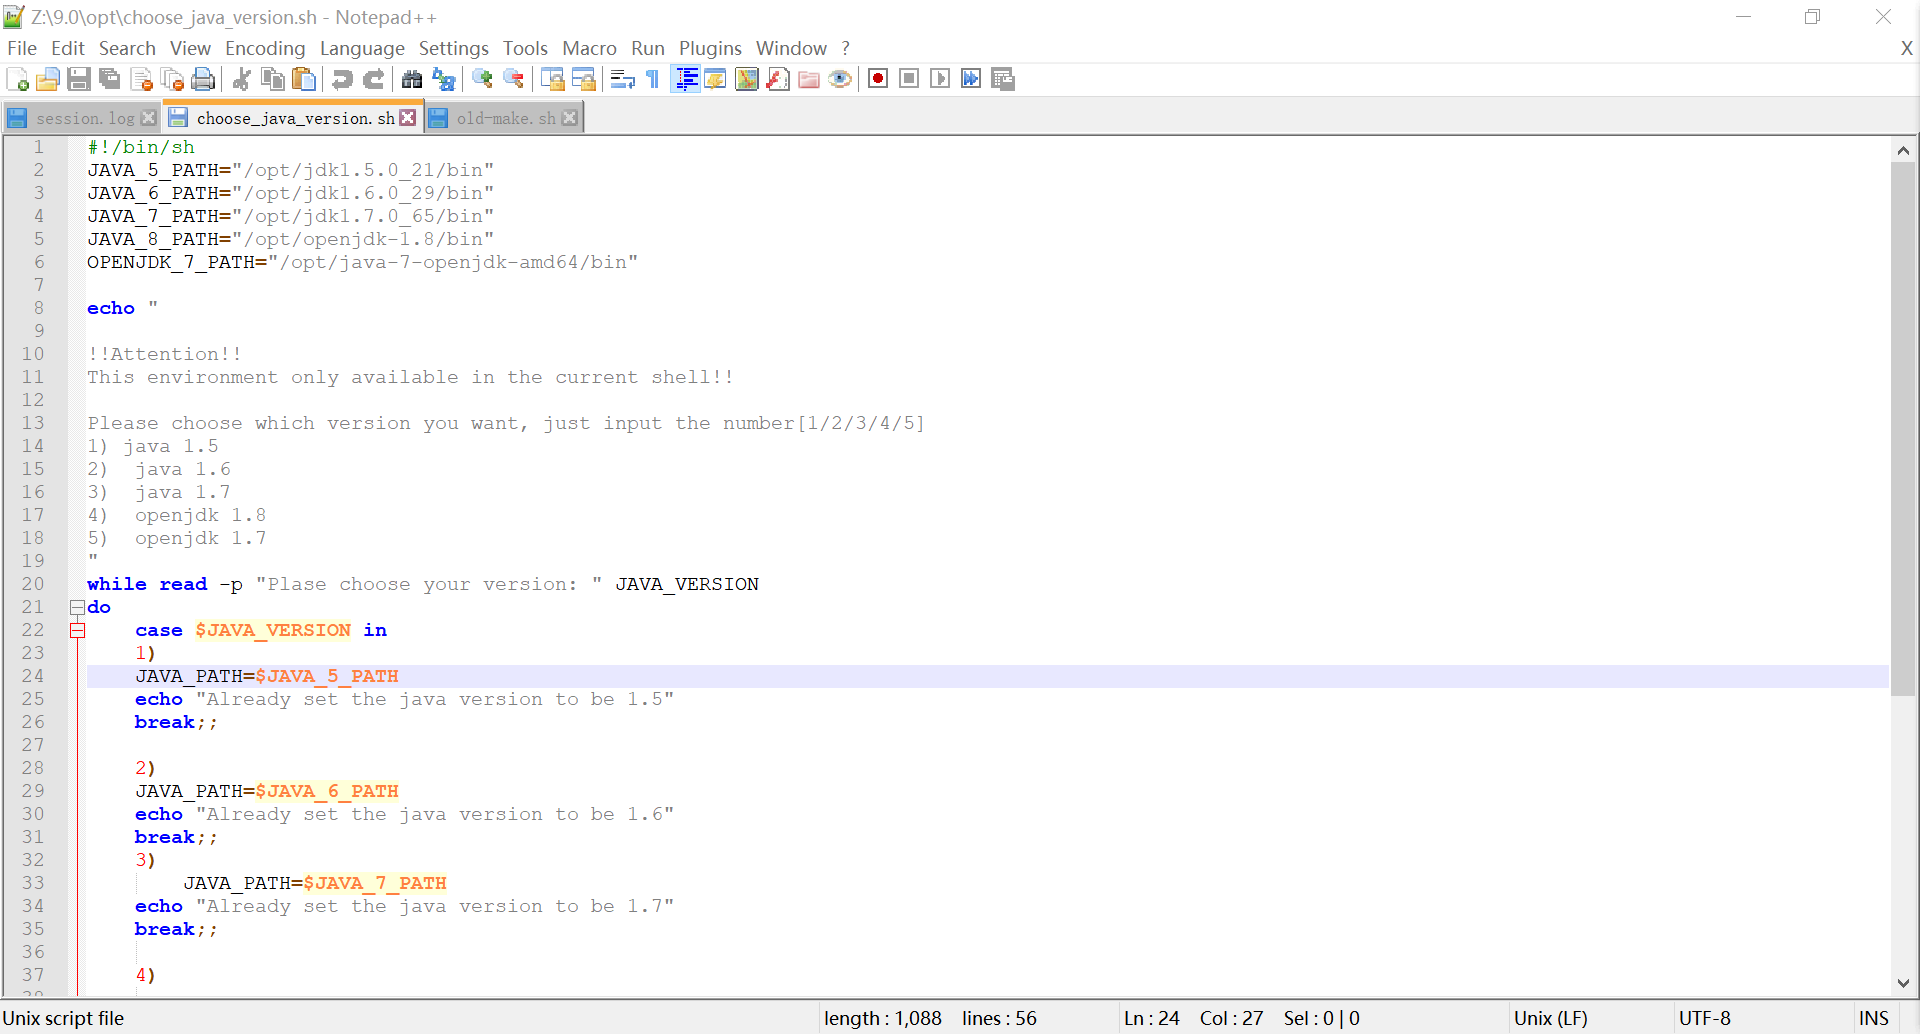Click the vertical scrollbar down arrow
Screen dimensions: 1920x1034
(1903, 983)
